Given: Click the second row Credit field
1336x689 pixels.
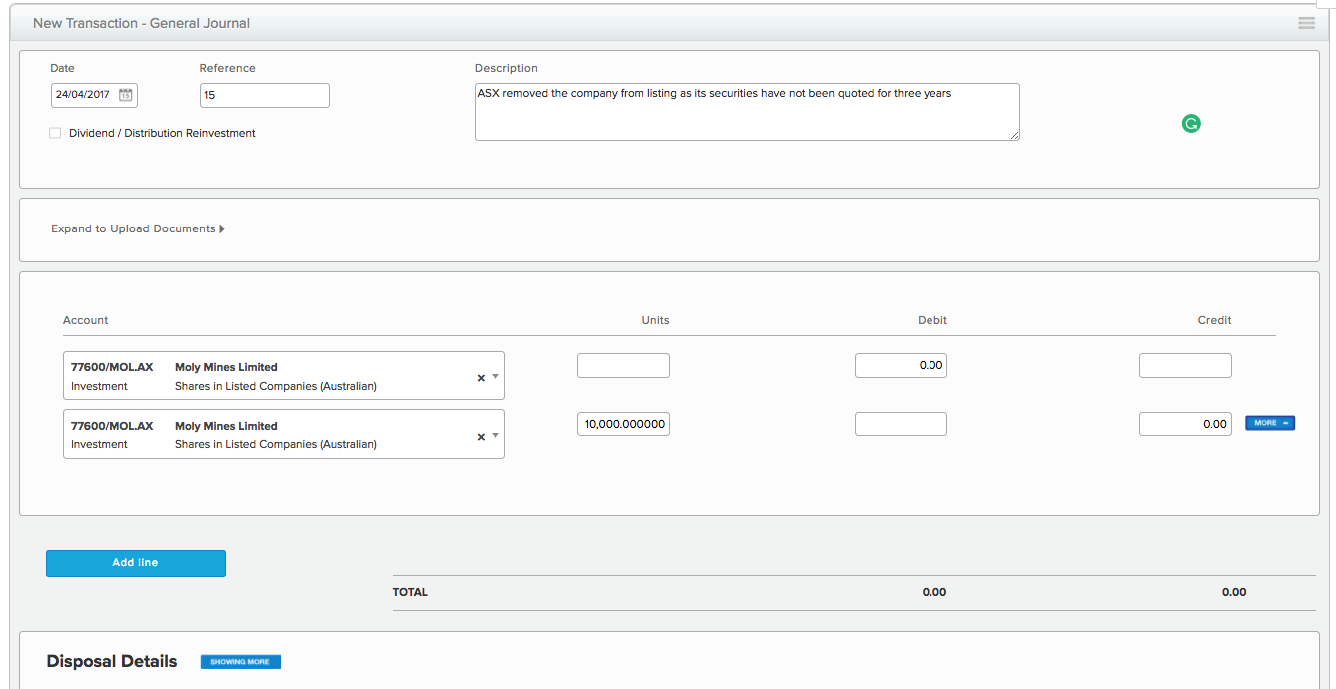Looking at the screenshot, I should 1185,424.
